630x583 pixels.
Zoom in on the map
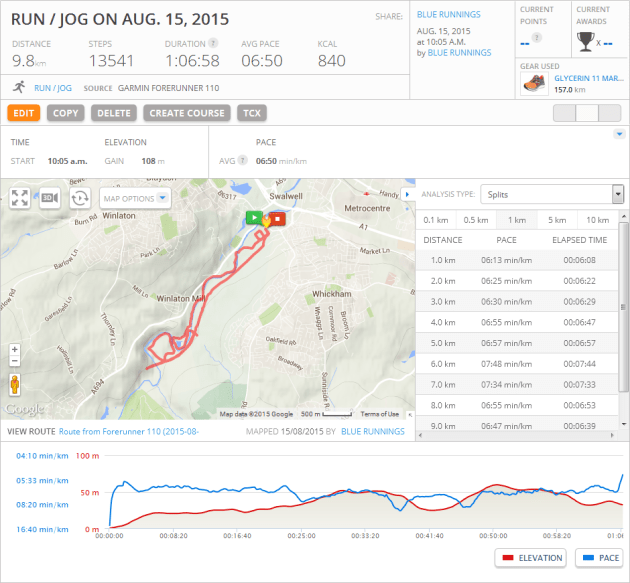coord(15,351)
